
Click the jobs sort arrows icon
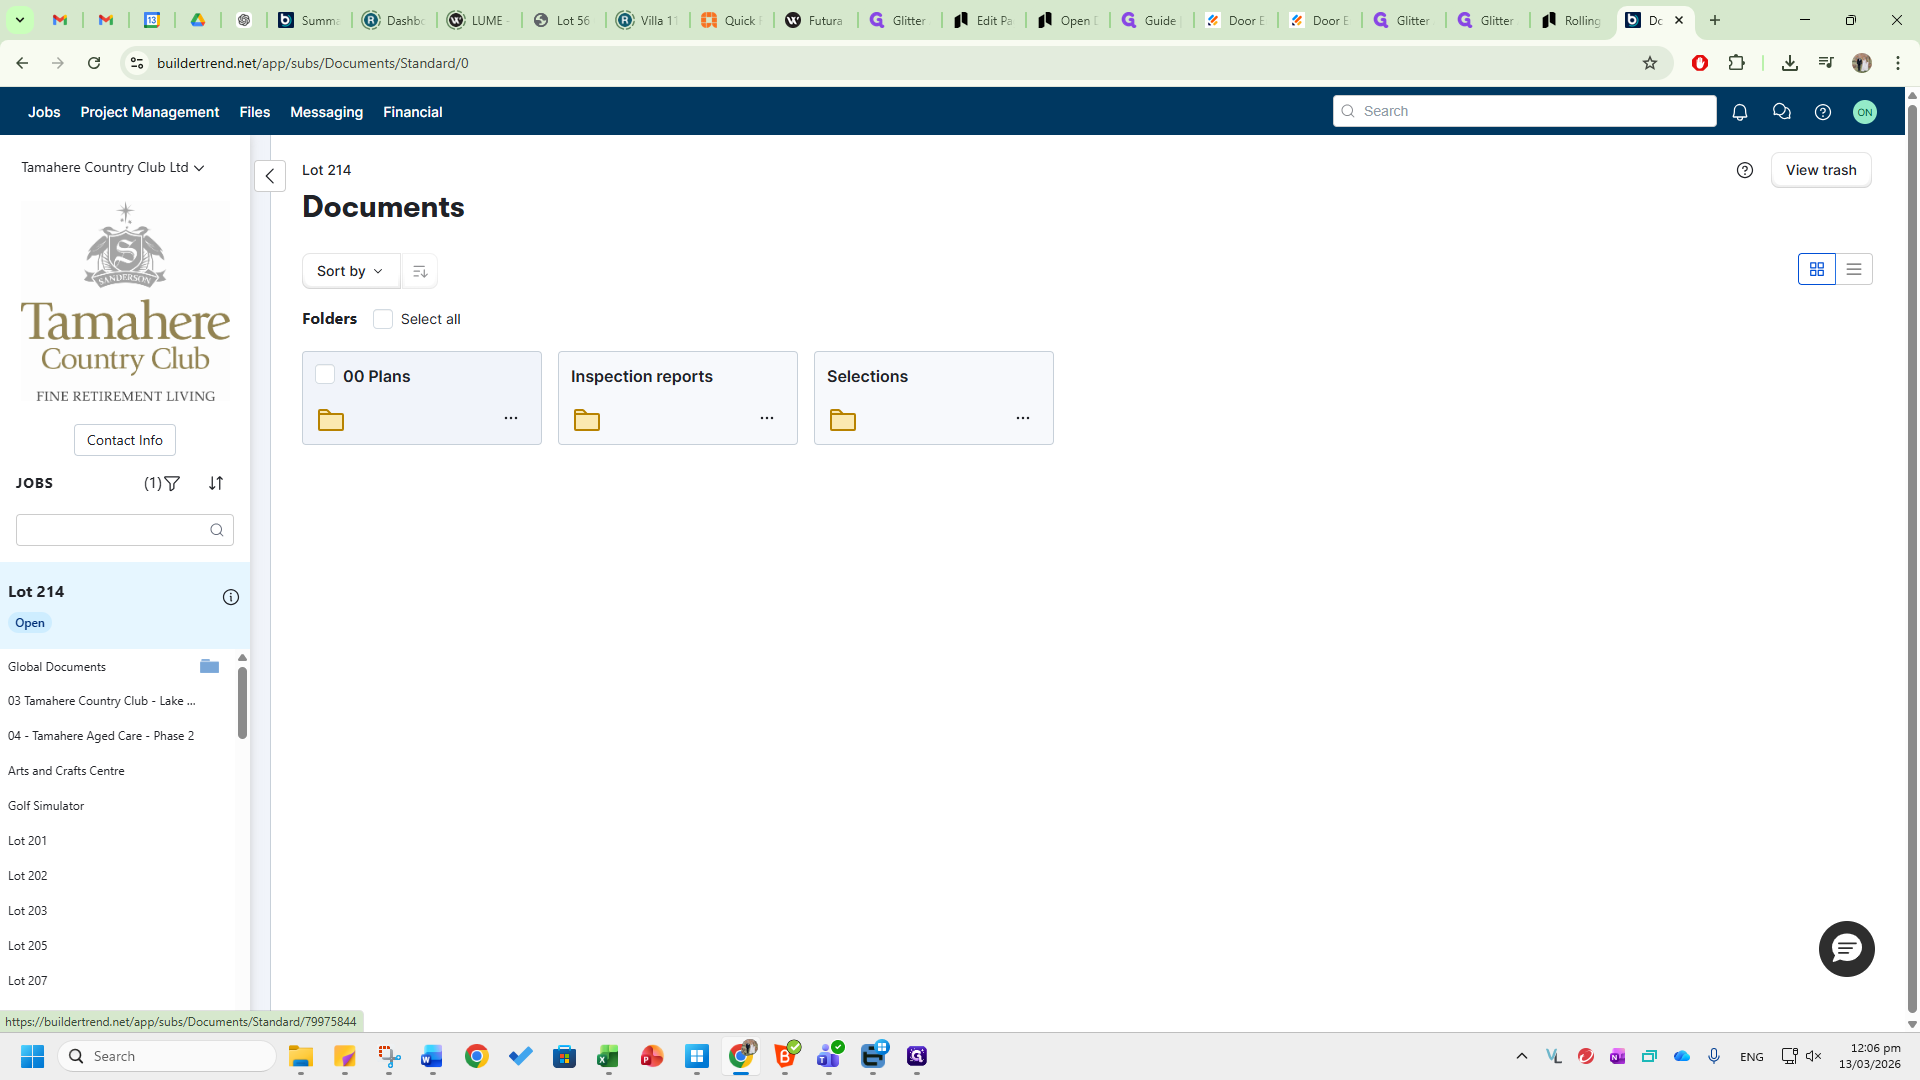tap(216, 484)
